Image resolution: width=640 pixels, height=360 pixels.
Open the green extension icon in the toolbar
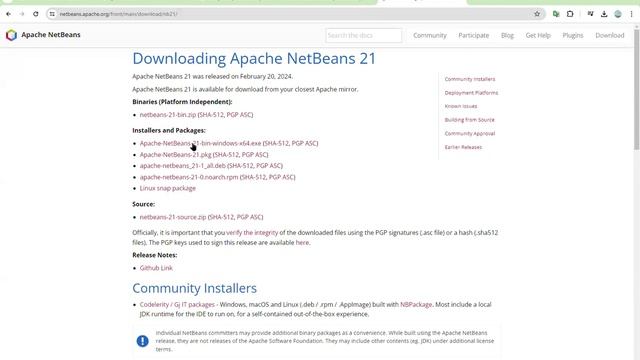coord(556,14)
